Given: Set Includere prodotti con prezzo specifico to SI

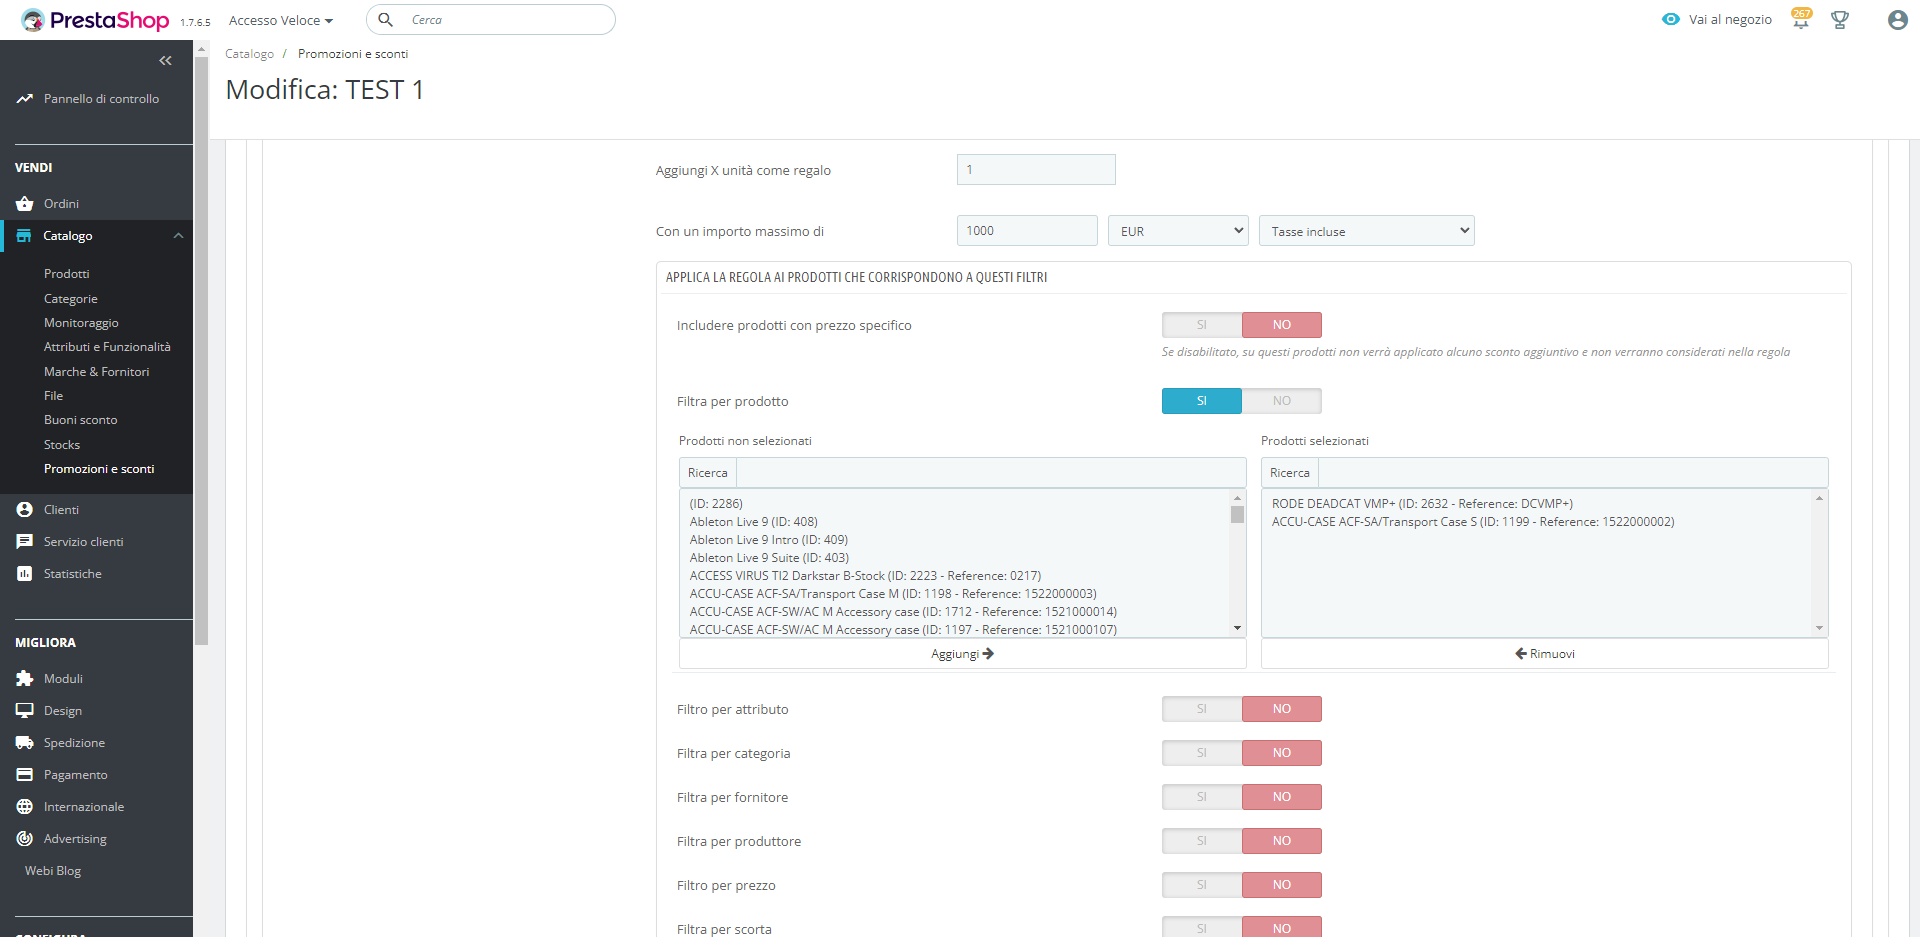Looking at the screenshot, I should [x=1202, y=325].
